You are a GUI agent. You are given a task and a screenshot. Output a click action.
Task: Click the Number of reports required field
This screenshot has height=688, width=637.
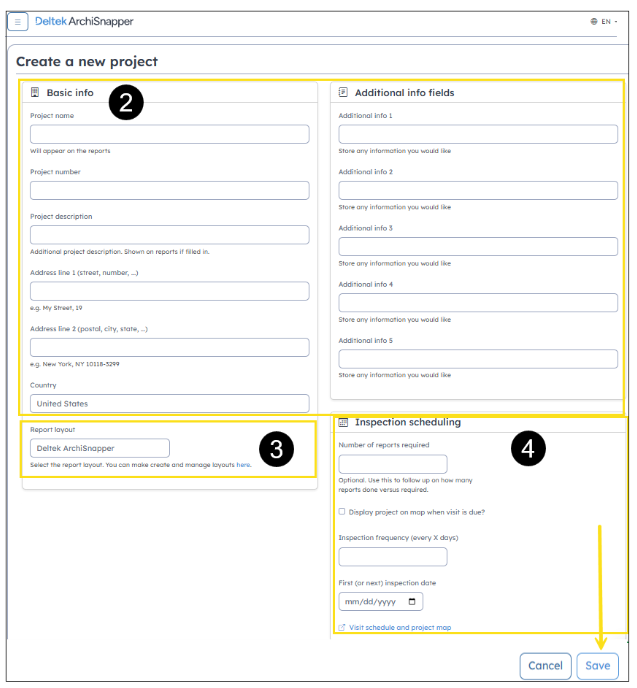pos(393,464)
